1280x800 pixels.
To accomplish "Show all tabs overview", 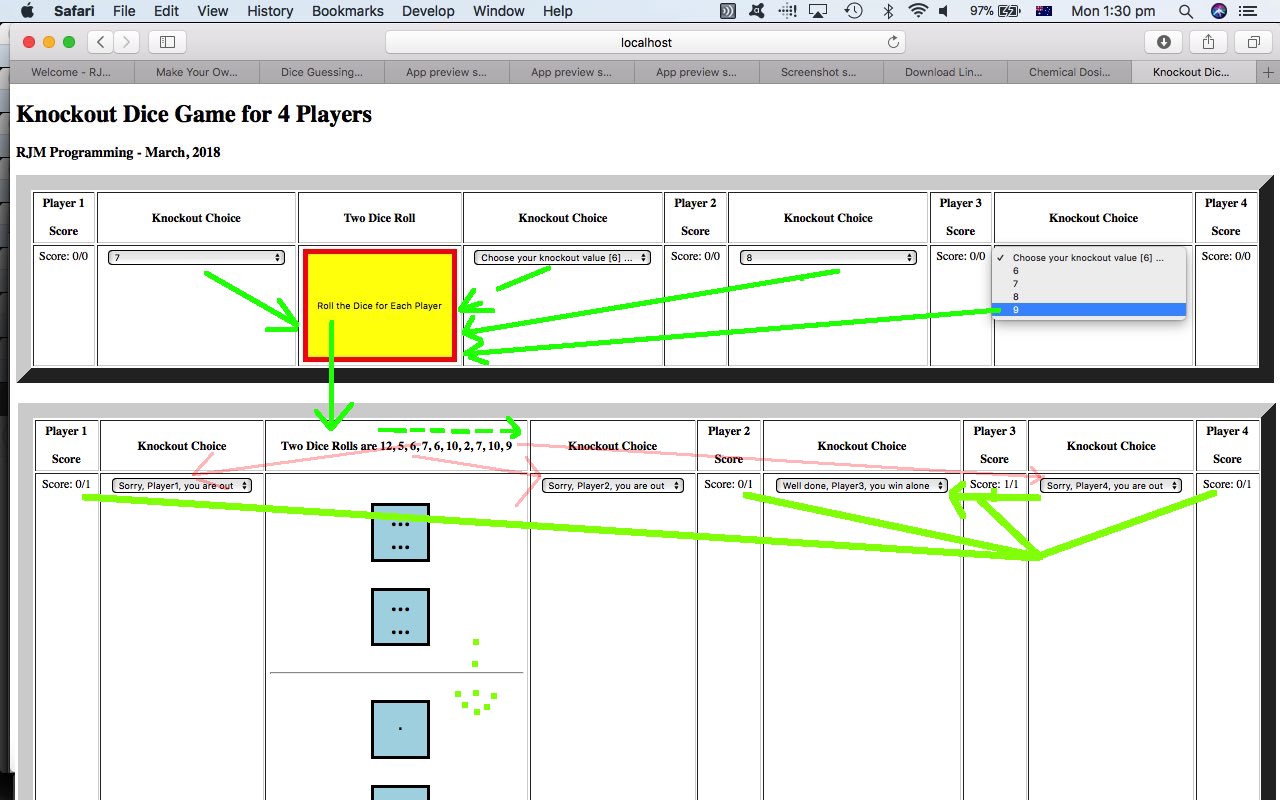I will pos(1253,42).
